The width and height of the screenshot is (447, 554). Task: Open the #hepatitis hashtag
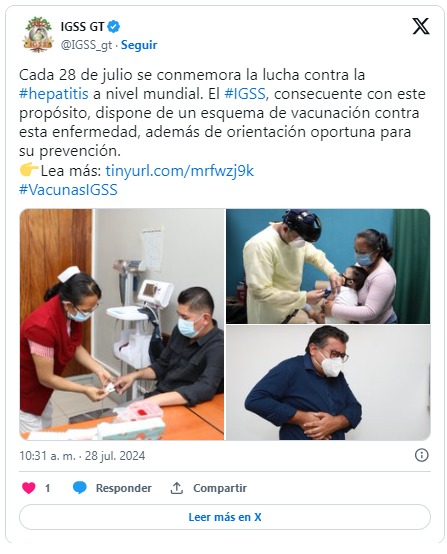54,94
